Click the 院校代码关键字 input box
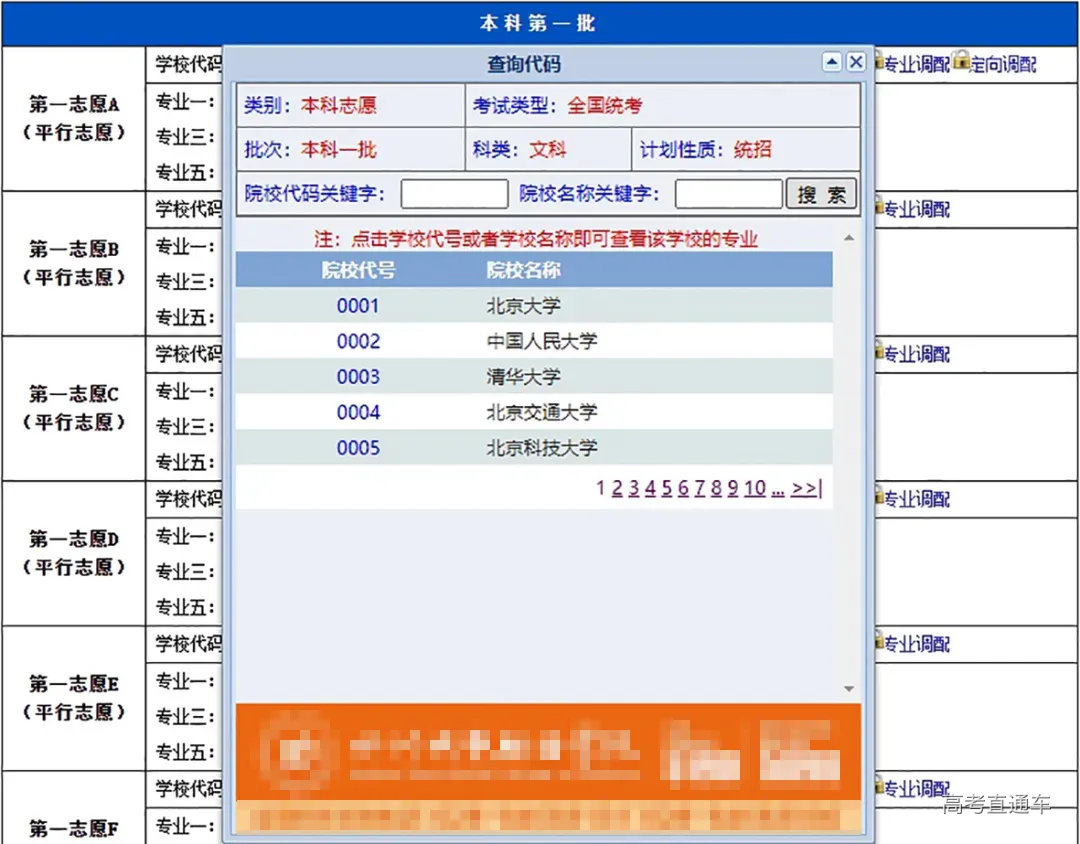 [x=453, y=193]
